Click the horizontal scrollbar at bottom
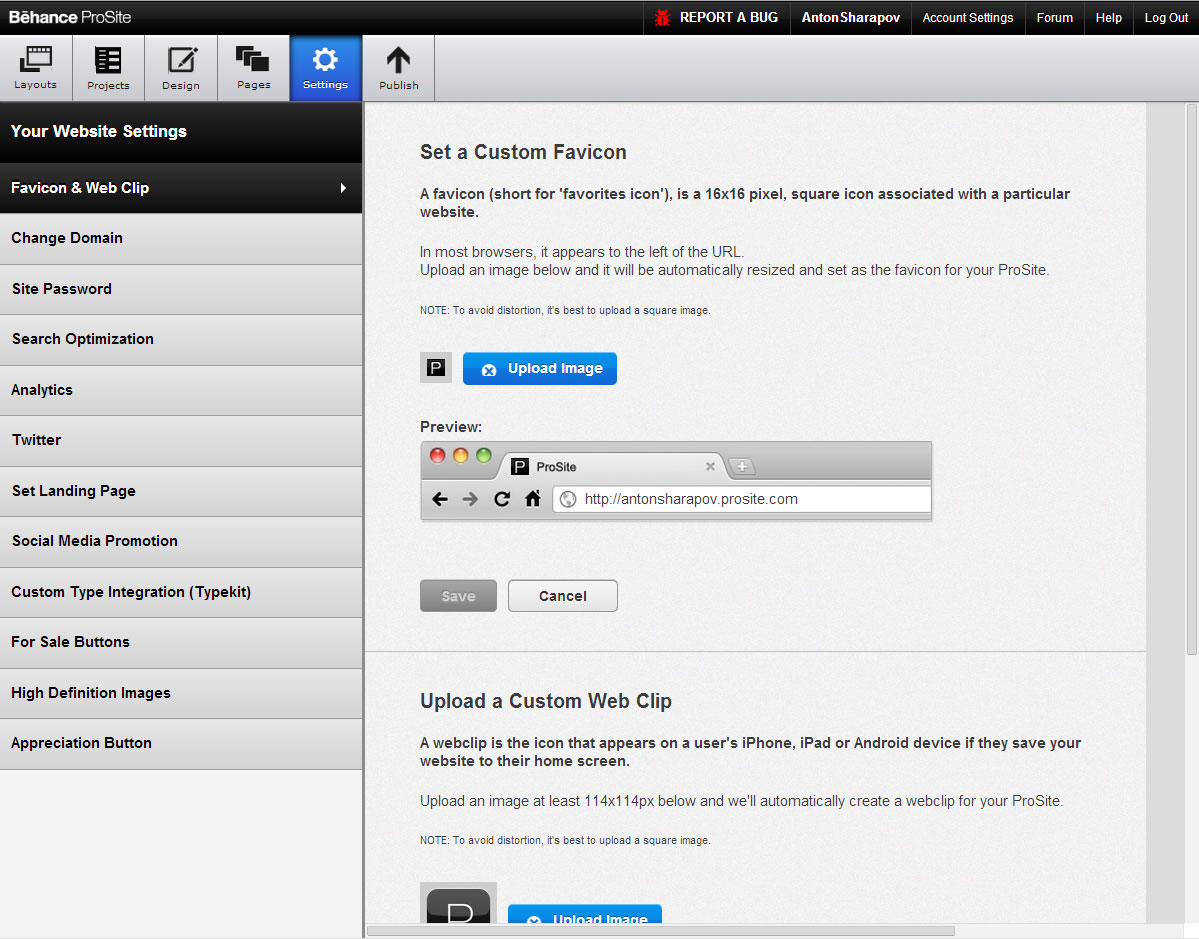 [x=660, y=931]
